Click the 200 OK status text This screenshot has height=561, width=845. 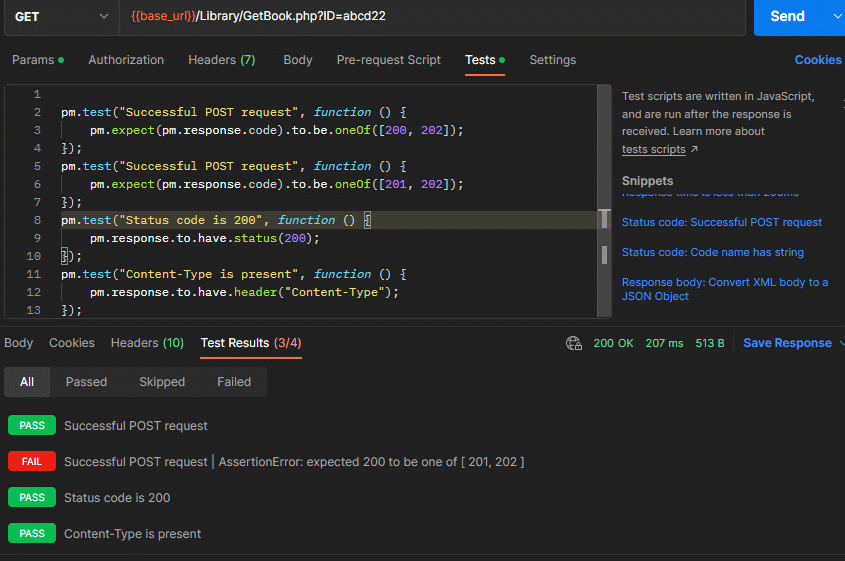[x=613, y=343]
